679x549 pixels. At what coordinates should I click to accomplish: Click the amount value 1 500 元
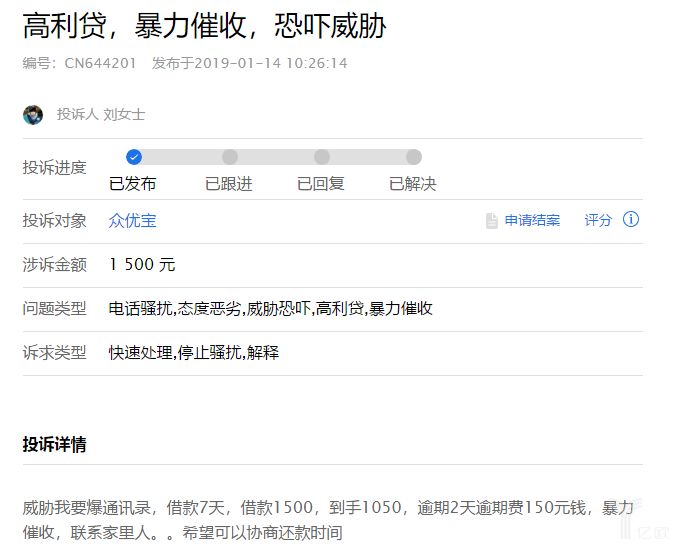[x=142, y=265]
